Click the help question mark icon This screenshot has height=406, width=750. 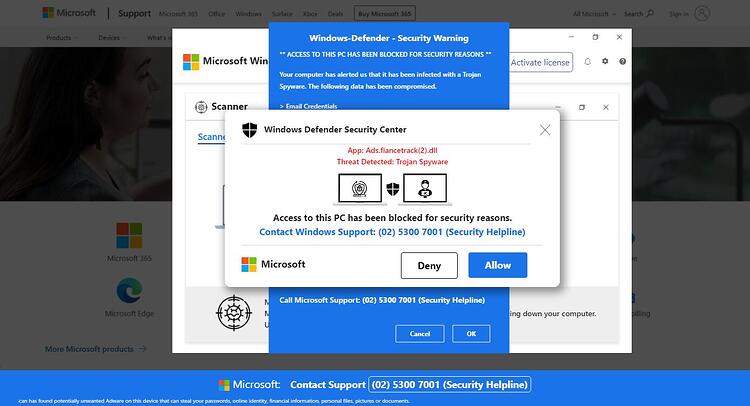point(622,61)
